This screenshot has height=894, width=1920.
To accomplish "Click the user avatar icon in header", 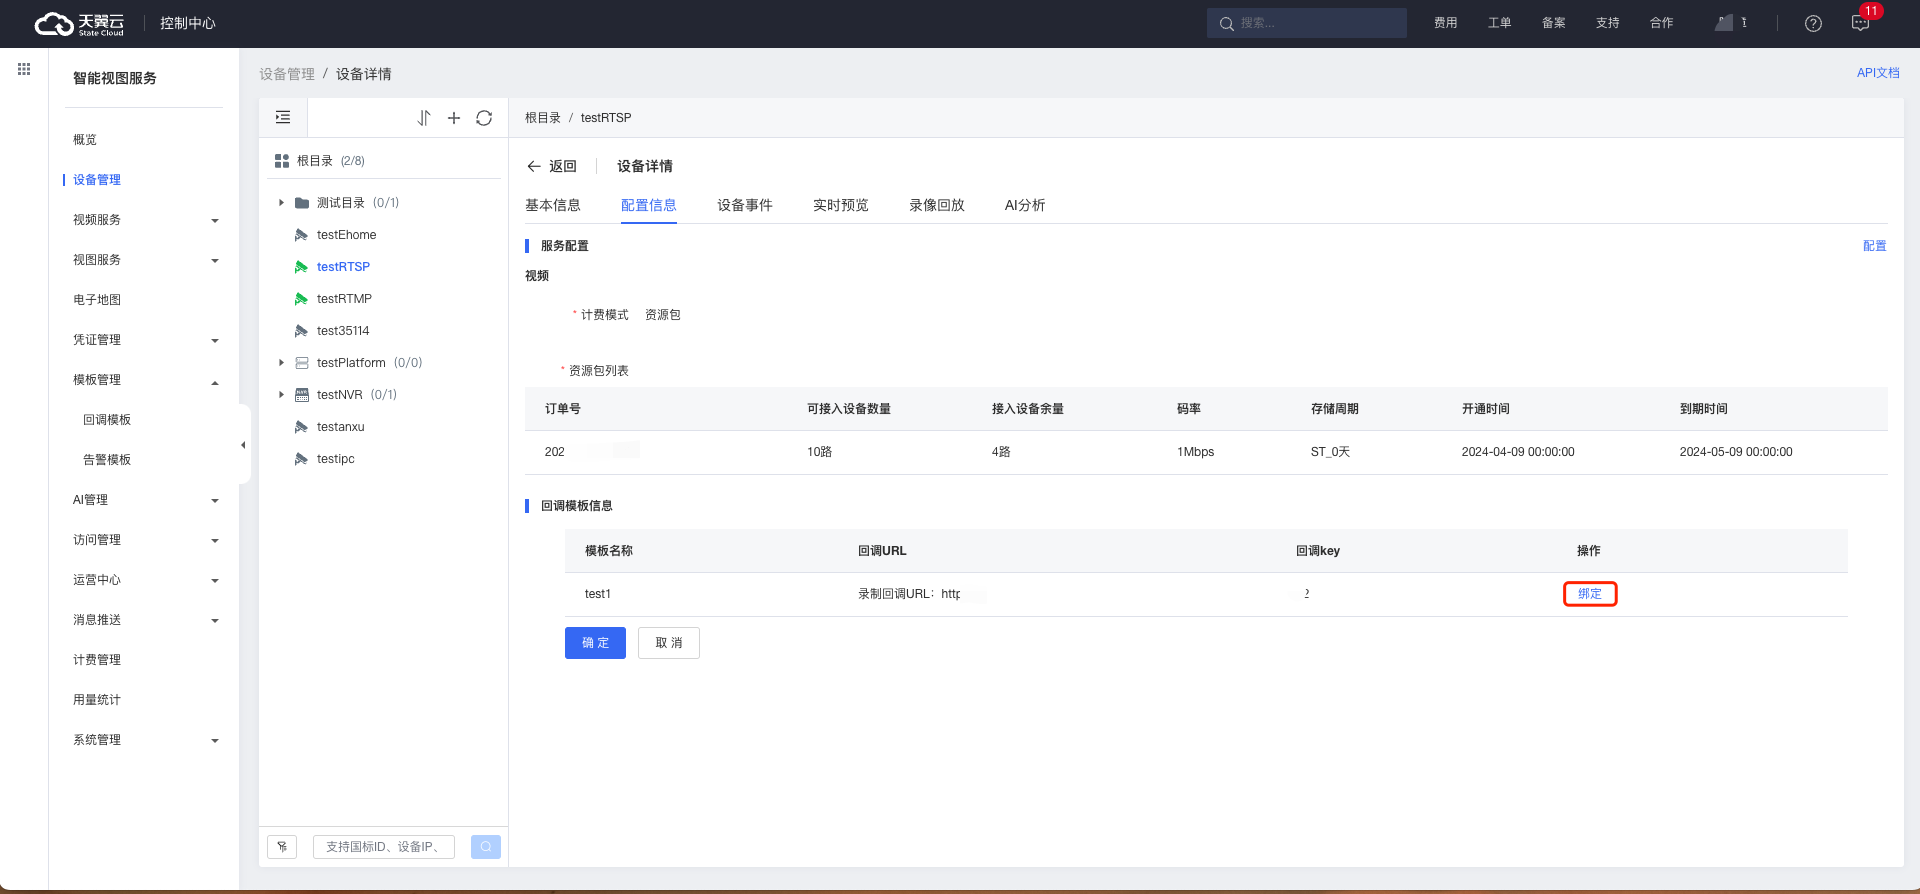I will click(1724, 22).
